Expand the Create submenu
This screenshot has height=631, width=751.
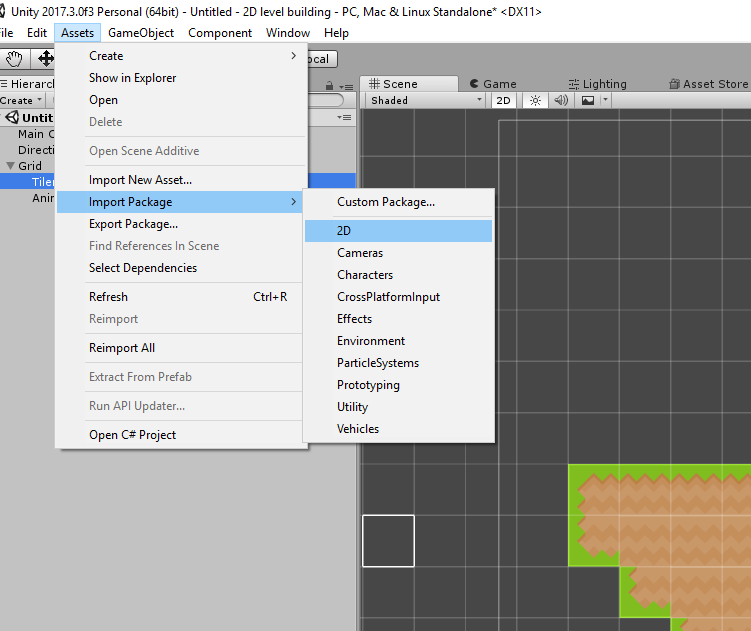point(181,56)
